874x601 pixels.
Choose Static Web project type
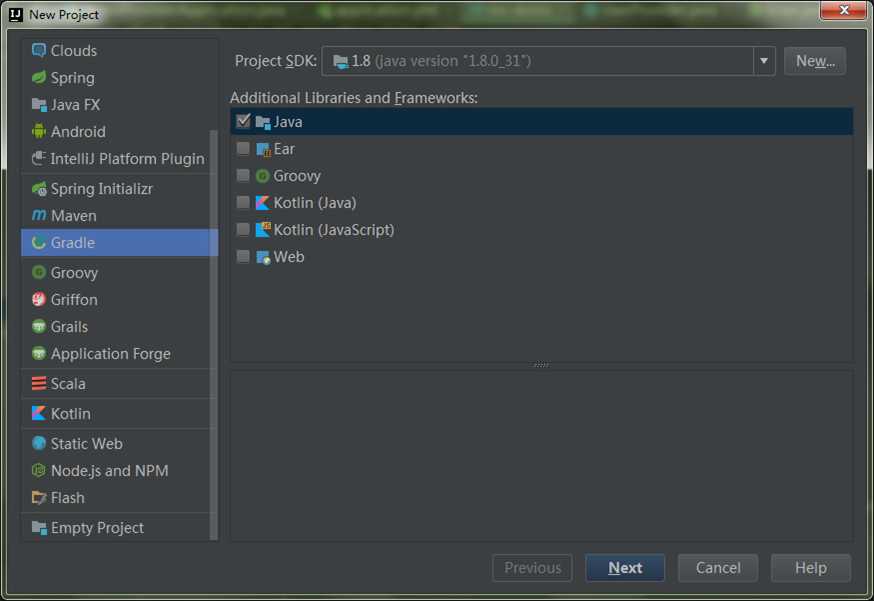(119, 444)
